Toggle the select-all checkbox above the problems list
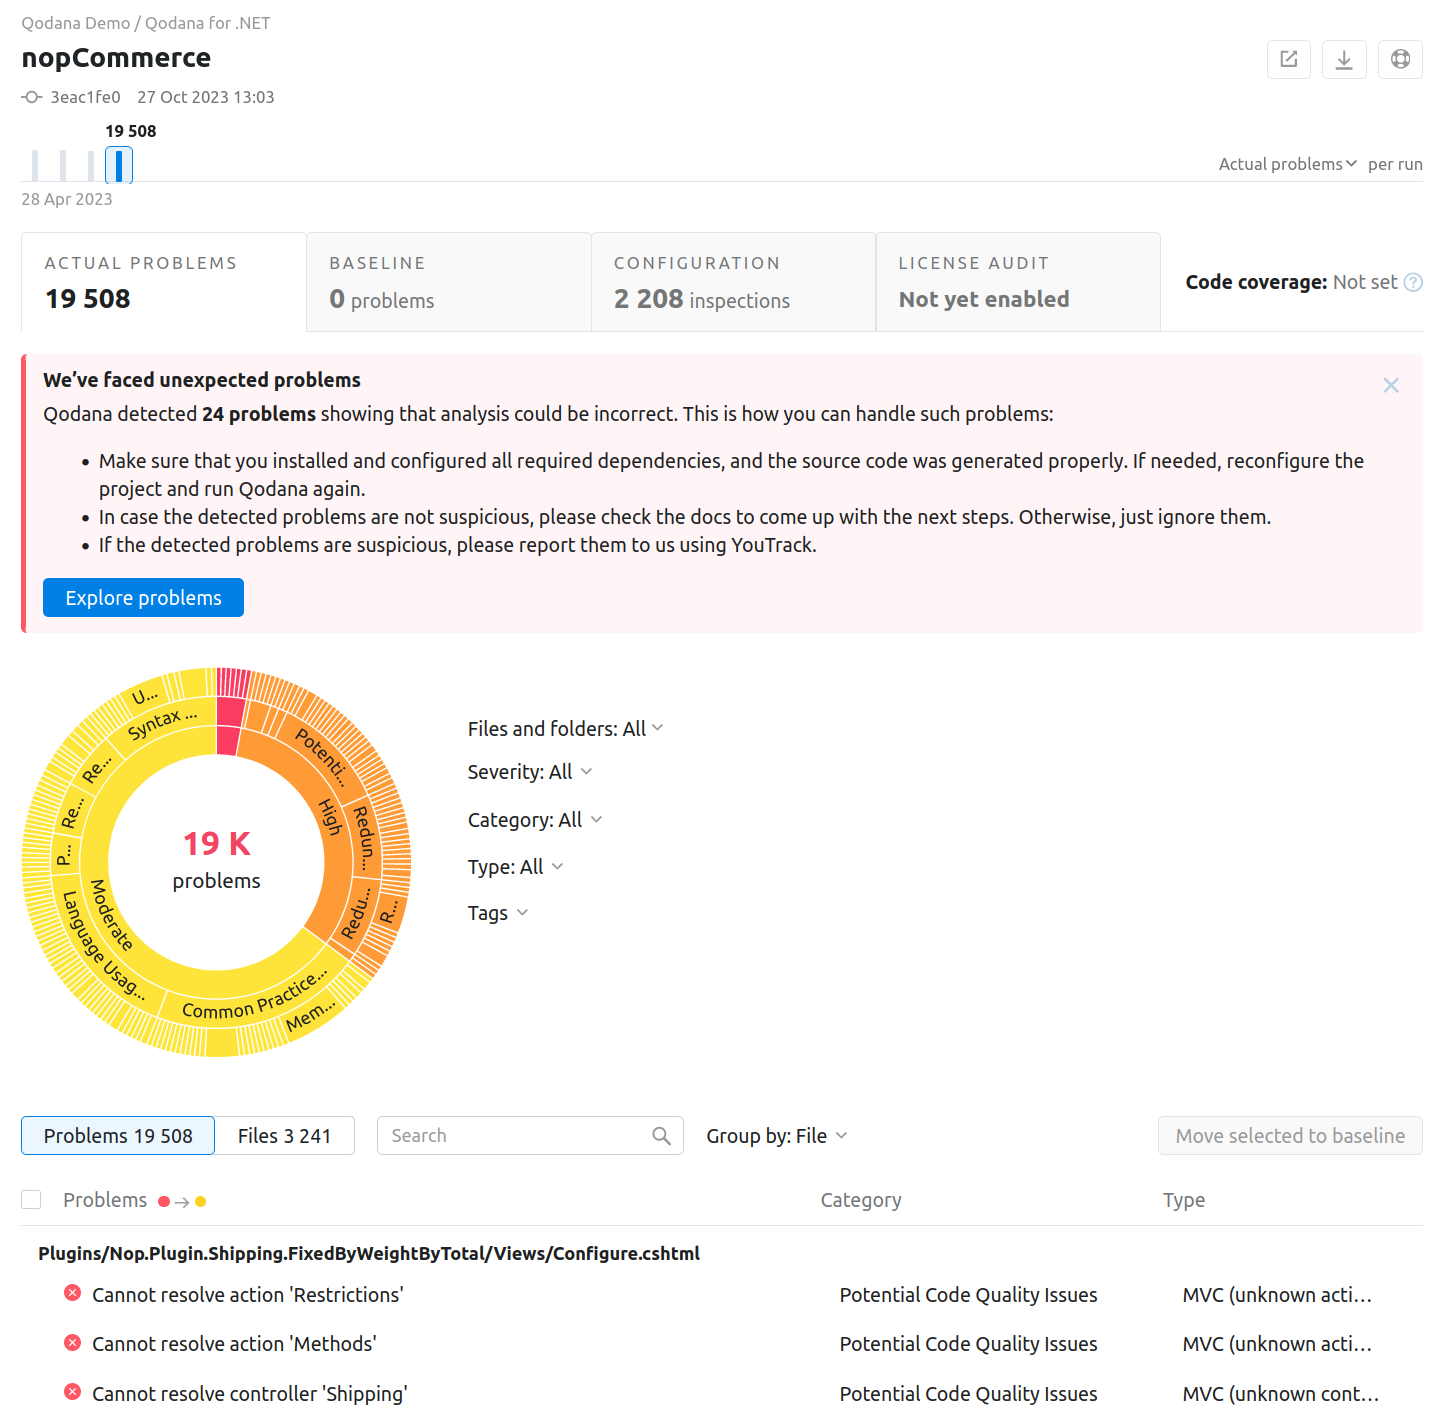The image size is (1440, 1415). point(31,1199)
